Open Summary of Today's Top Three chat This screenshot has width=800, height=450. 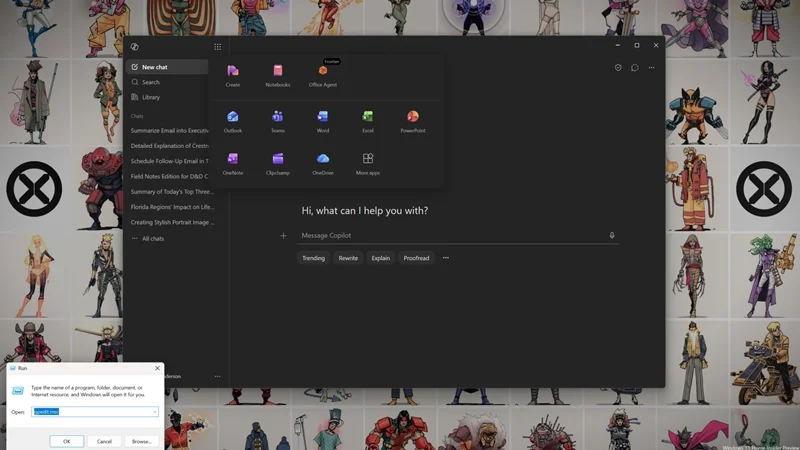172,192
